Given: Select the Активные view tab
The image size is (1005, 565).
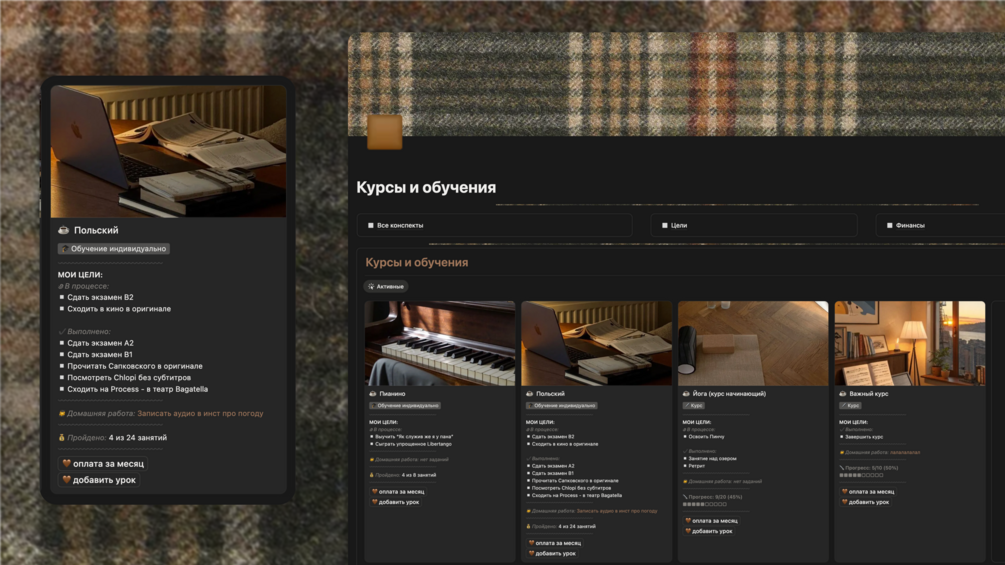Looking at the screenshot, I should [x=386, y=286].
